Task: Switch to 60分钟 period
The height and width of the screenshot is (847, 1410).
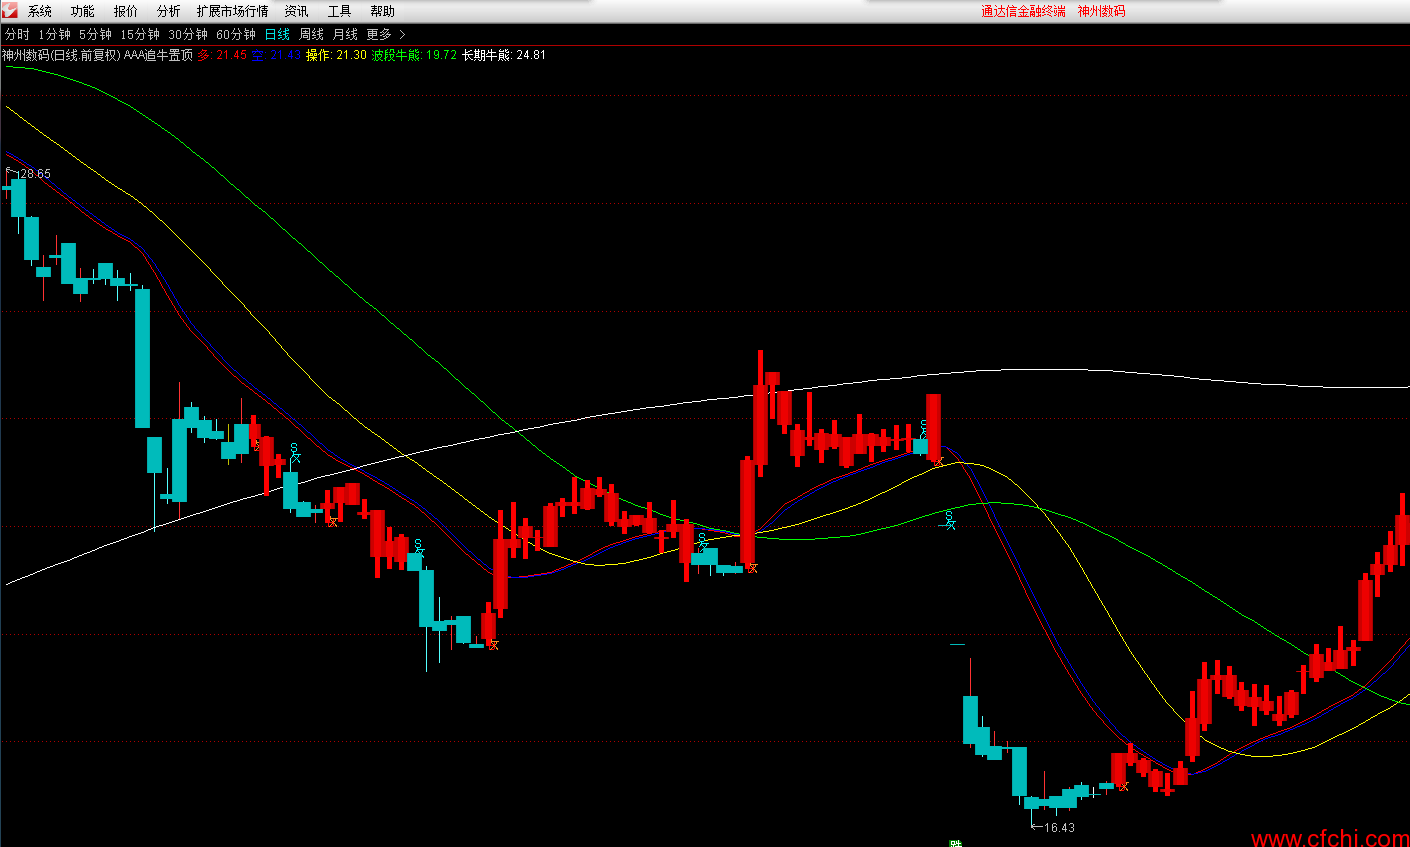Action: [x=236, y=34]
